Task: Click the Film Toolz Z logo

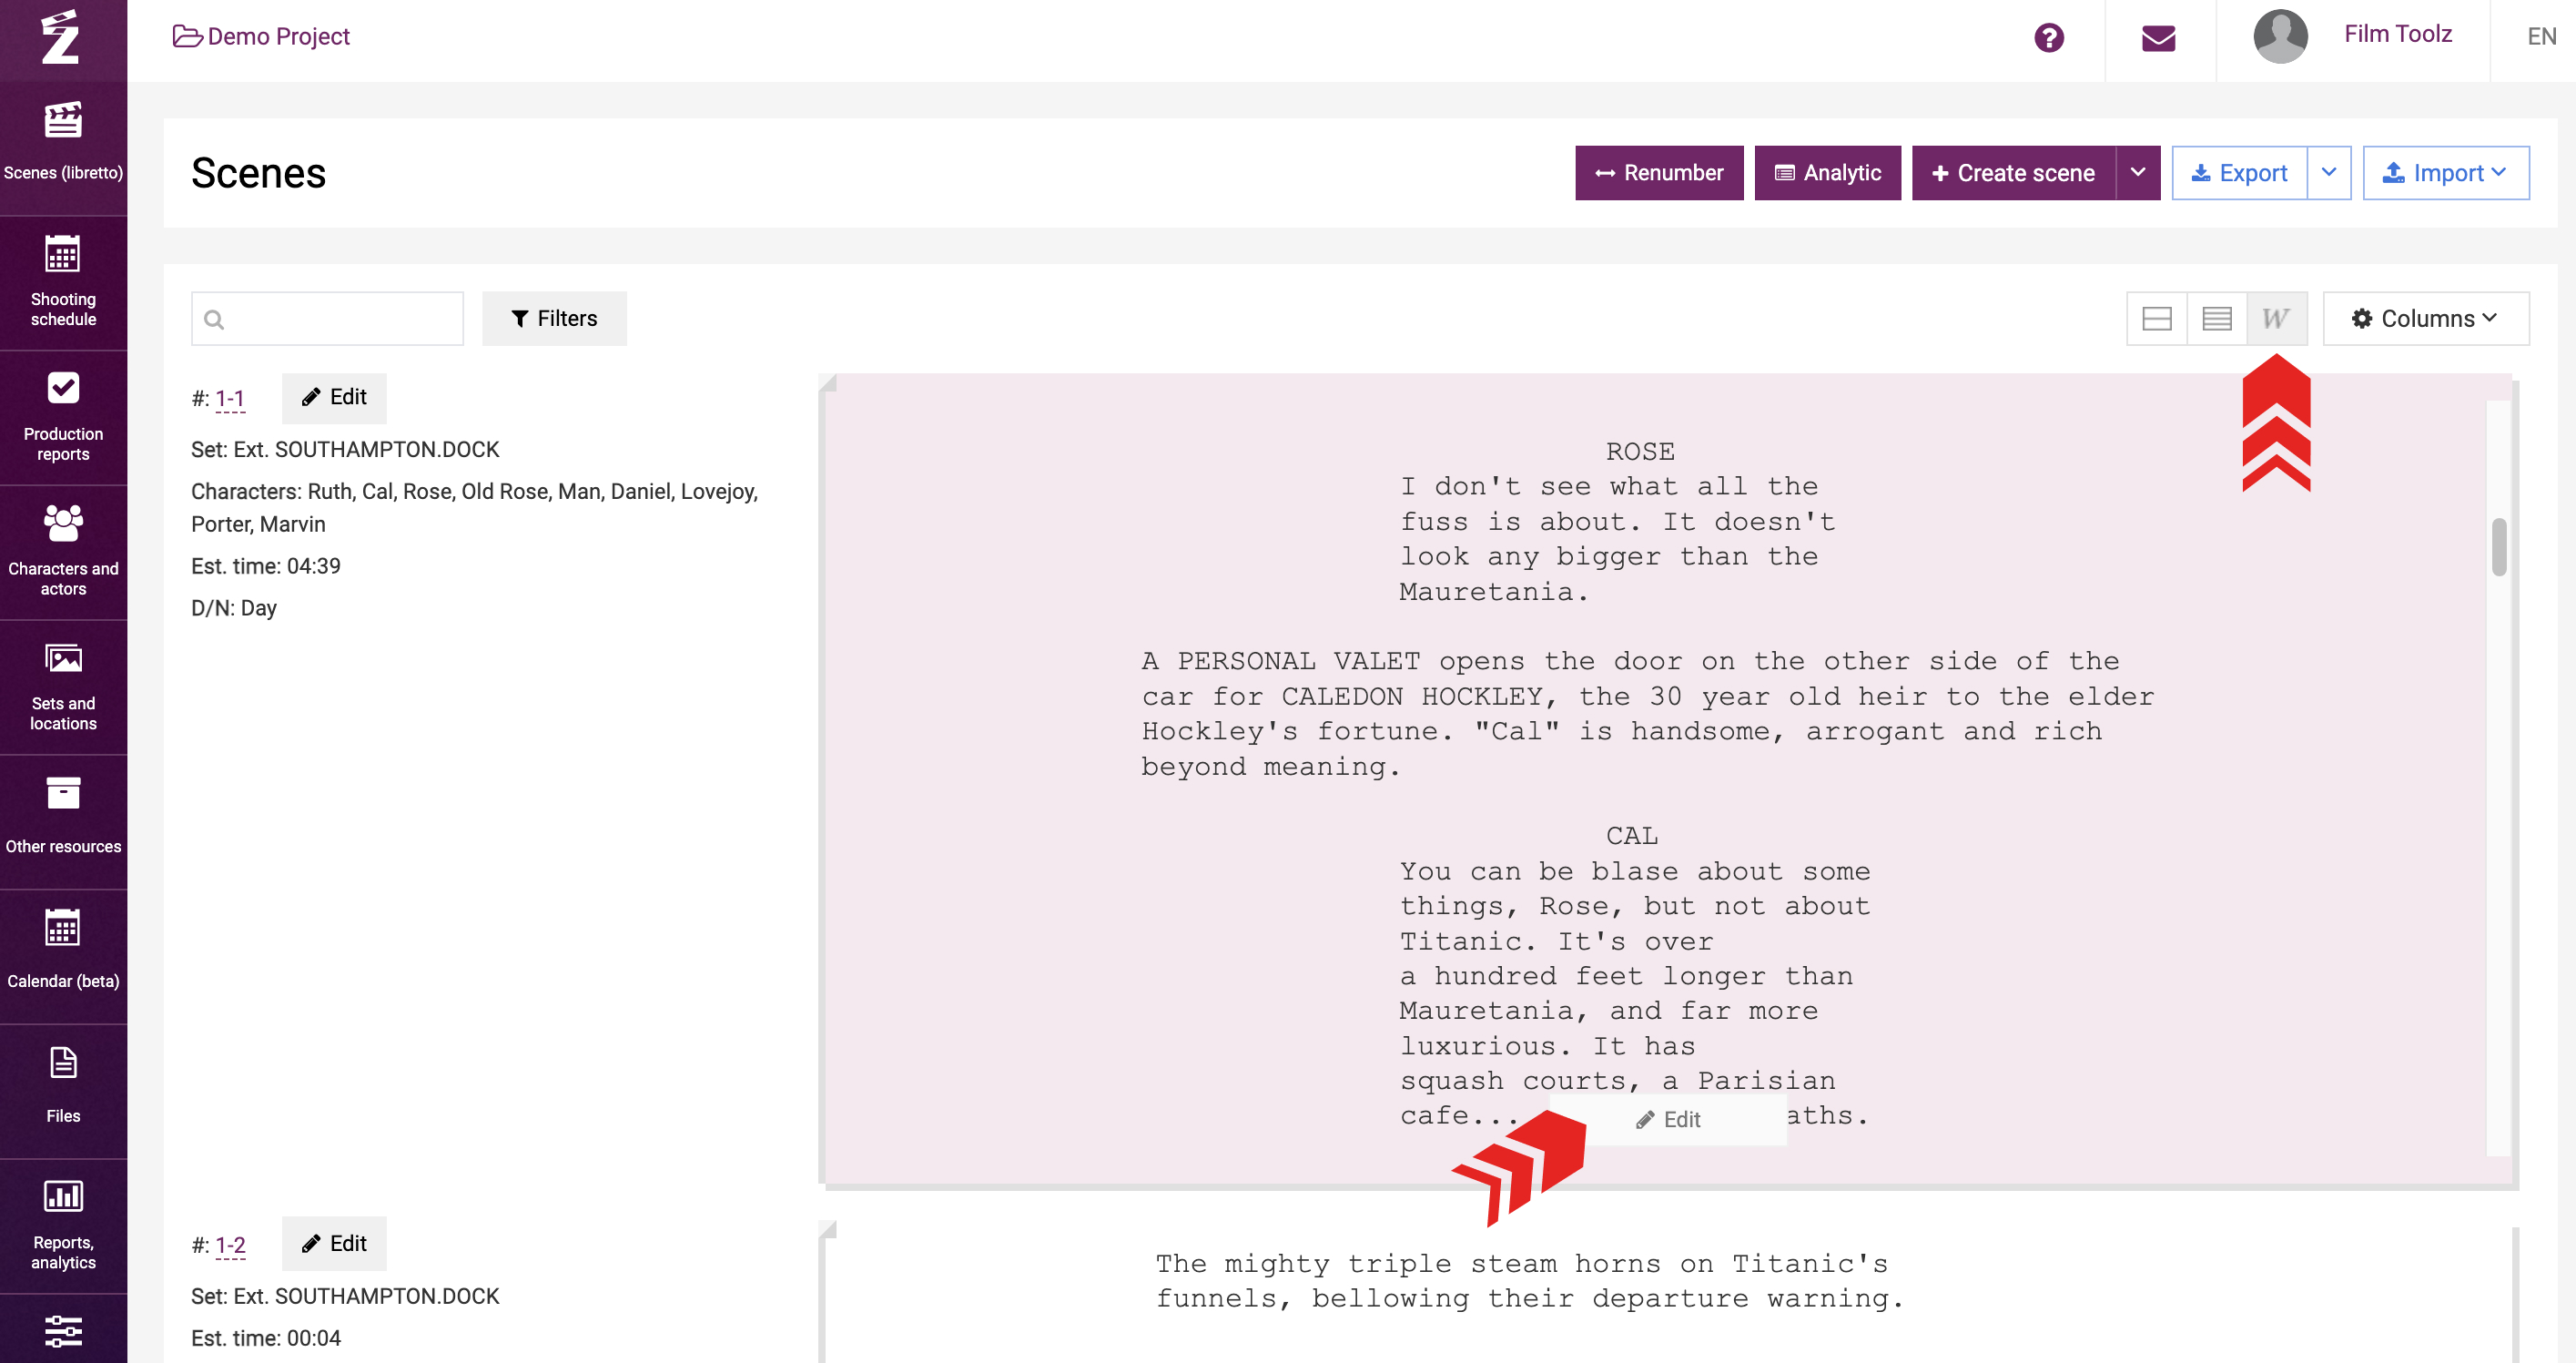Action: coord(60,38)
